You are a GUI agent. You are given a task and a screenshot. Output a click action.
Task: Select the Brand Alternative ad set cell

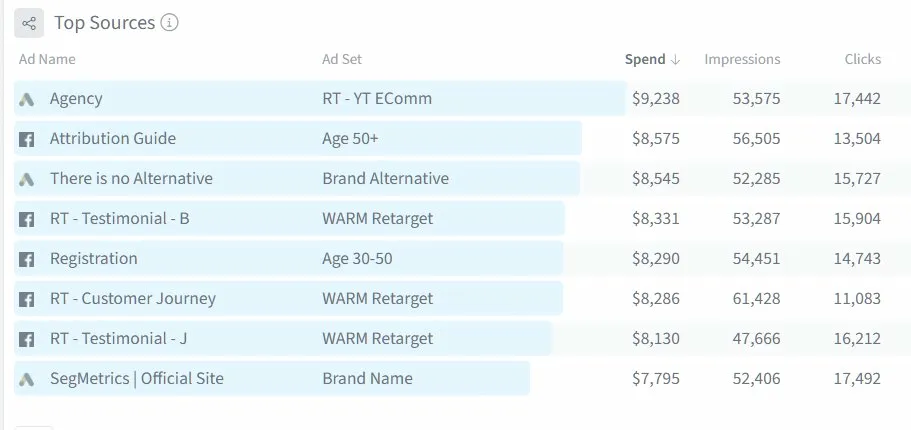click(386, 178)
